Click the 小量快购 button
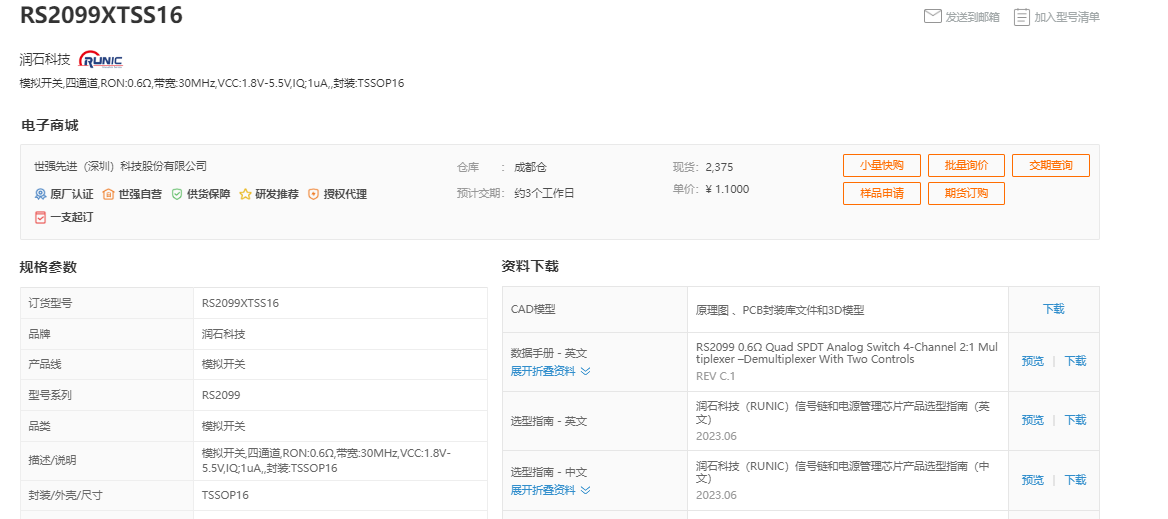The width and height of the screenshot is (1168, 519). (x=882, y=165)
